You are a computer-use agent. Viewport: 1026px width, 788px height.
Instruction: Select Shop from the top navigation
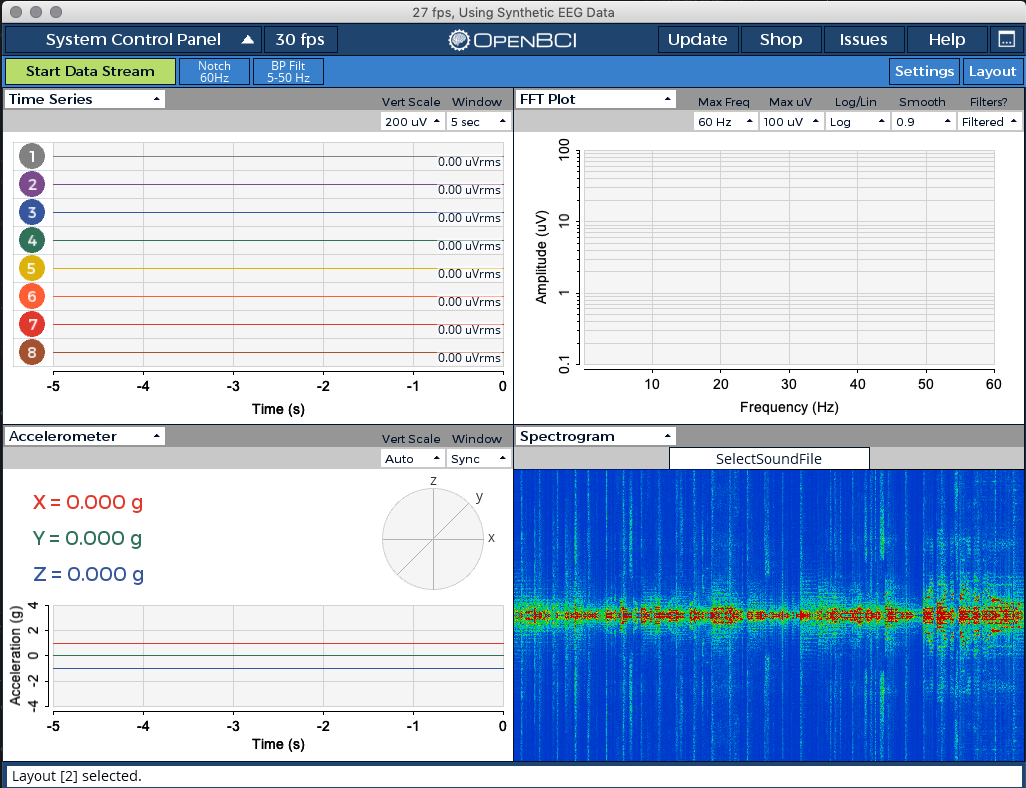click(x=781, y=40)
